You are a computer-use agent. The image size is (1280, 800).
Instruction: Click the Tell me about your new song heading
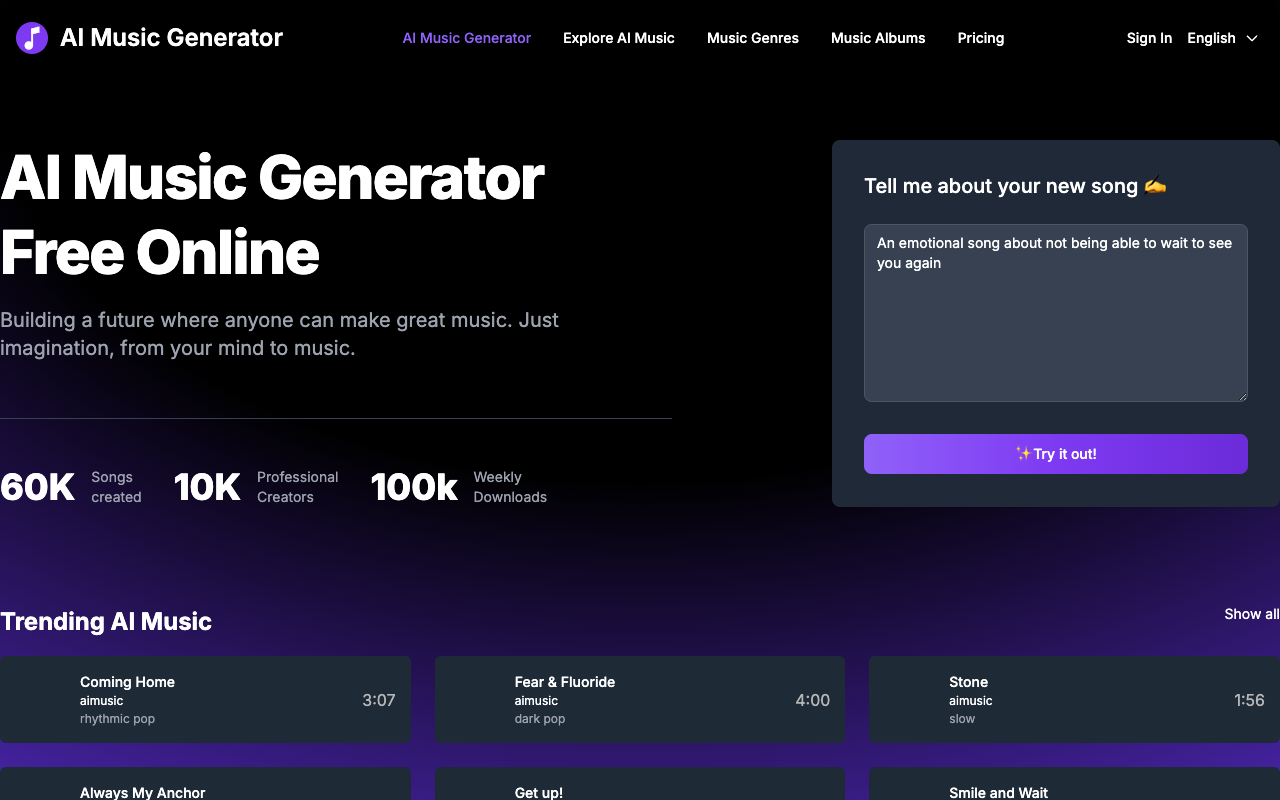[x=1015, y=186]
